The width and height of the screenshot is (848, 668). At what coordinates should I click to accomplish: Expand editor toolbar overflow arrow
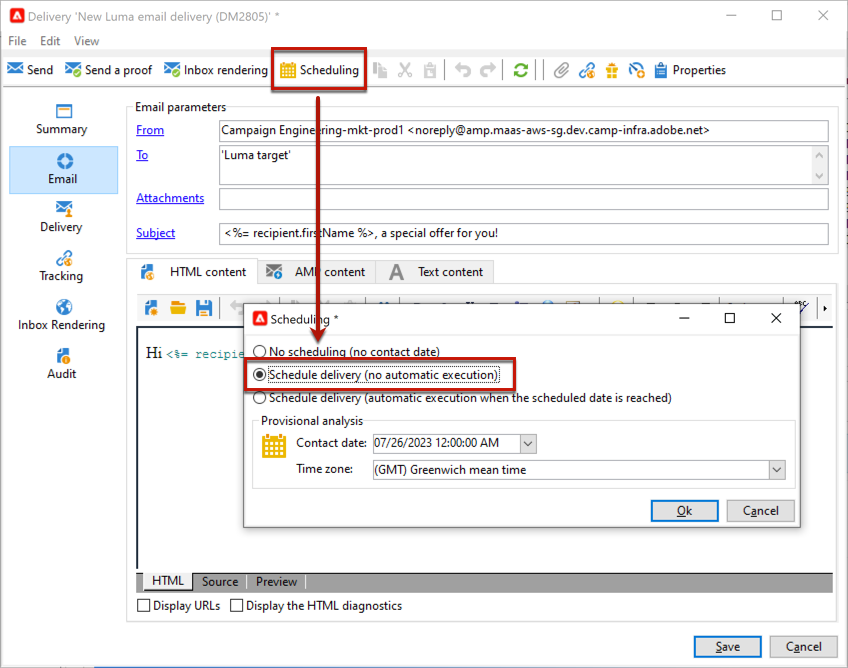[x=825, y=308]
